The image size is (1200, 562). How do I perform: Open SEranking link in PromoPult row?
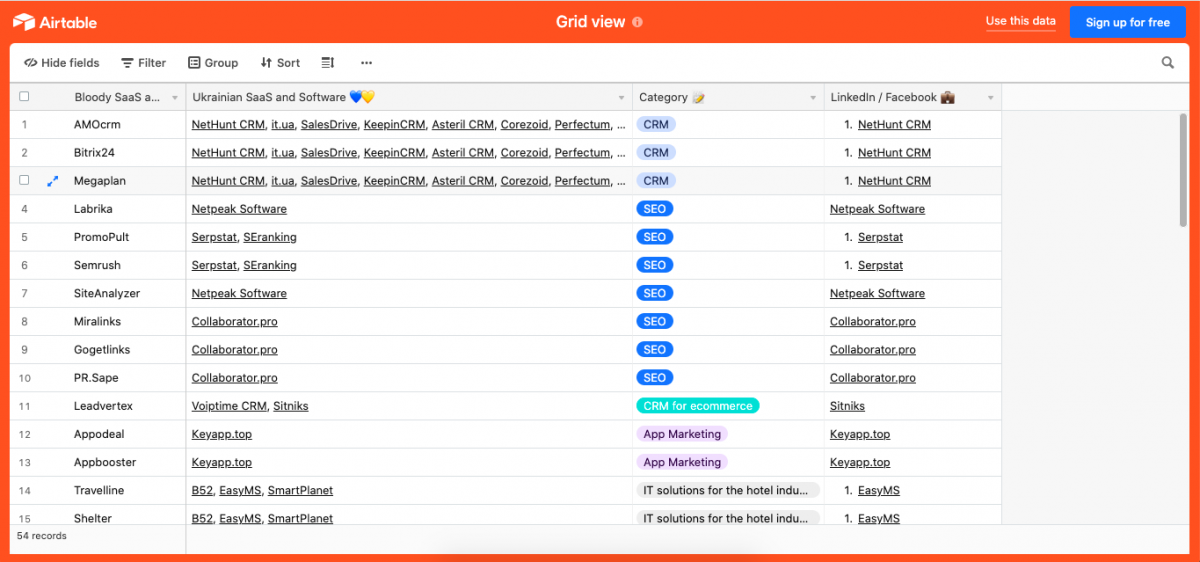pos(270,237)
